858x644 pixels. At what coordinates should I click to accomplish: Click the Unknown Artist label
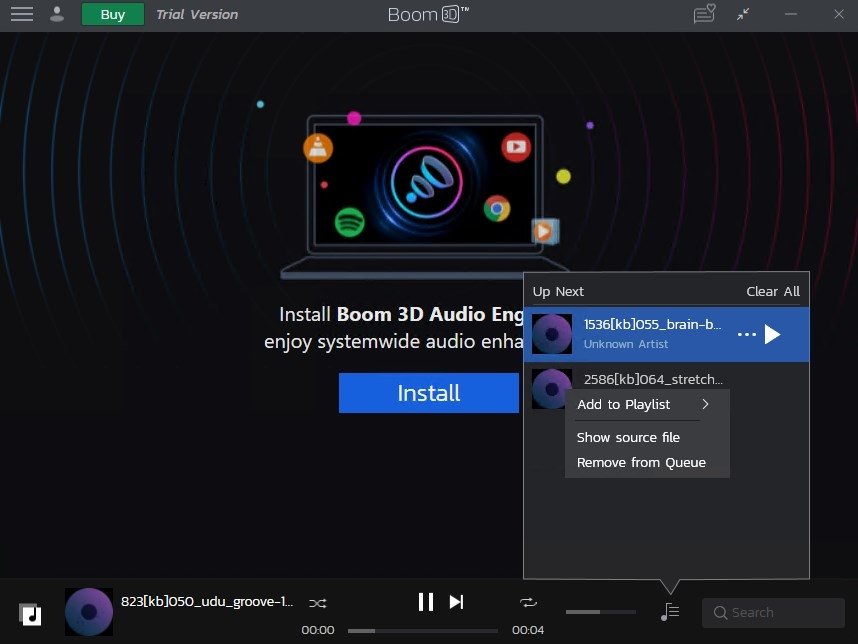pos(625,344)
